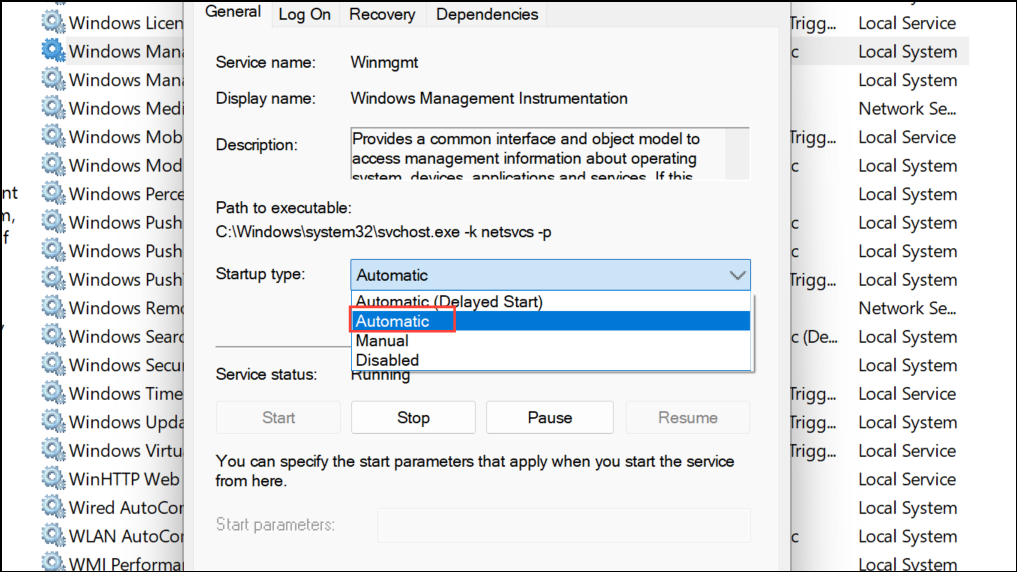Switch to the General tab
Image resolution: width=1017 pixels, height=572 pixels.
pos(232,12)
